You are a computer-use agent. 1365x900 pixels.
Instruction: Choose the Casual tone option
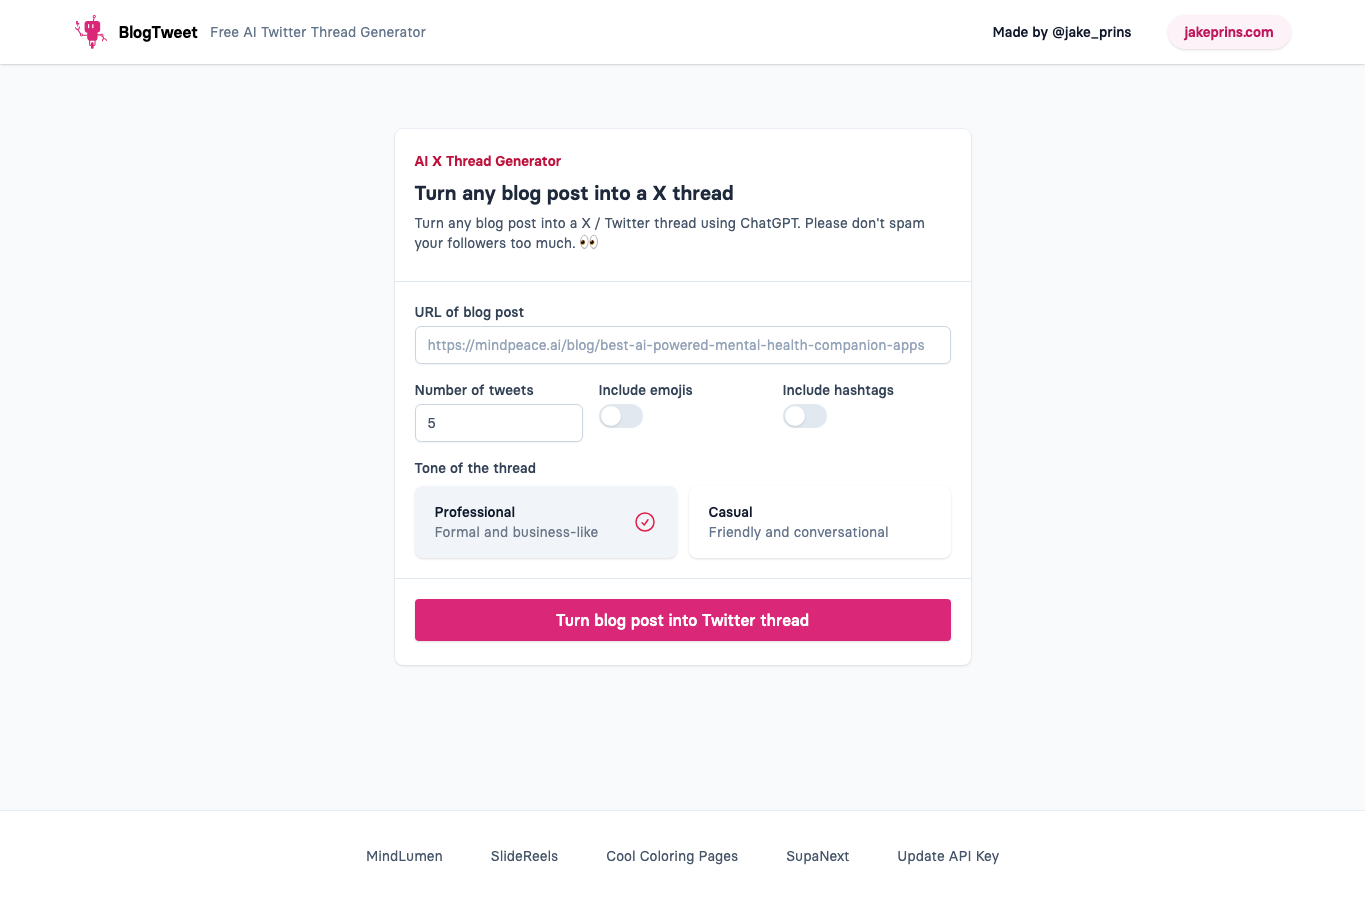coord(820,522)
